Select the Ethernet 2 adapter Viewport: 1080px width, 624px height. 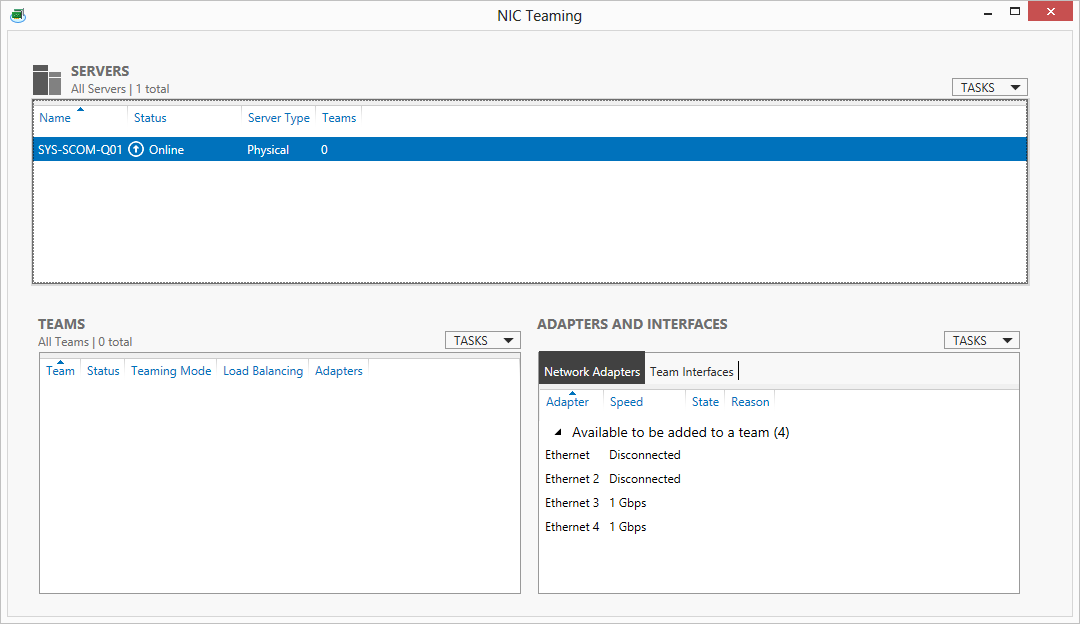click(x=572, y=479)
